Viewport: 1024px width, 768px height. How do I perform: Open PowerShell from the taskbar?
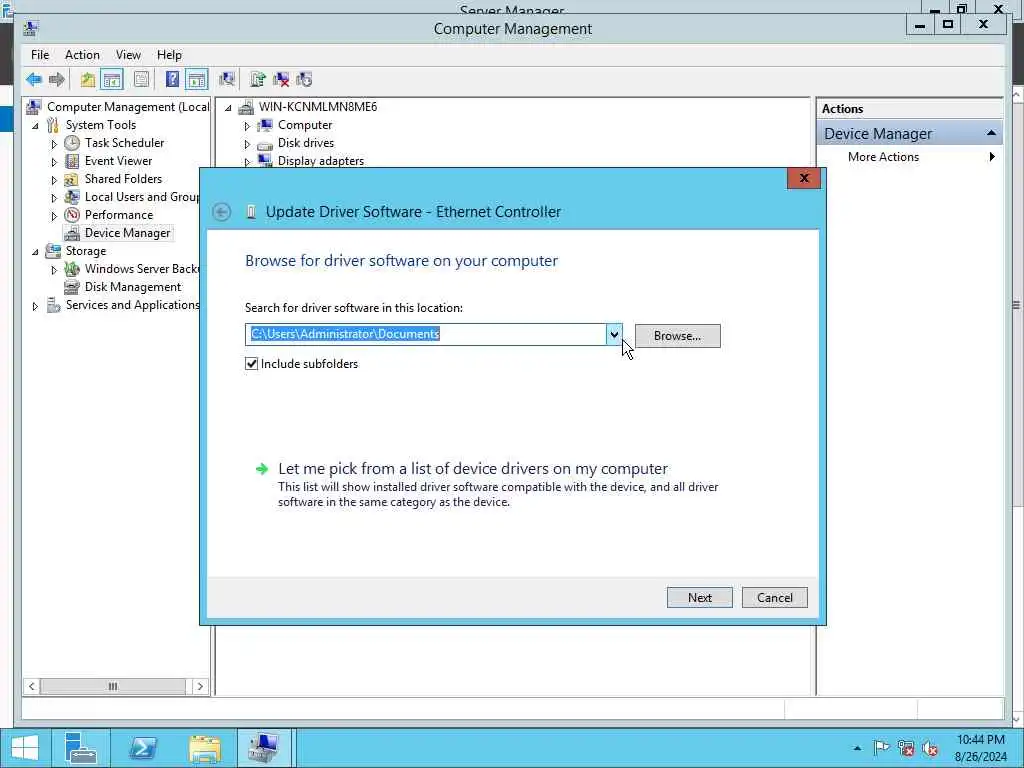click(x=143, y=748)
